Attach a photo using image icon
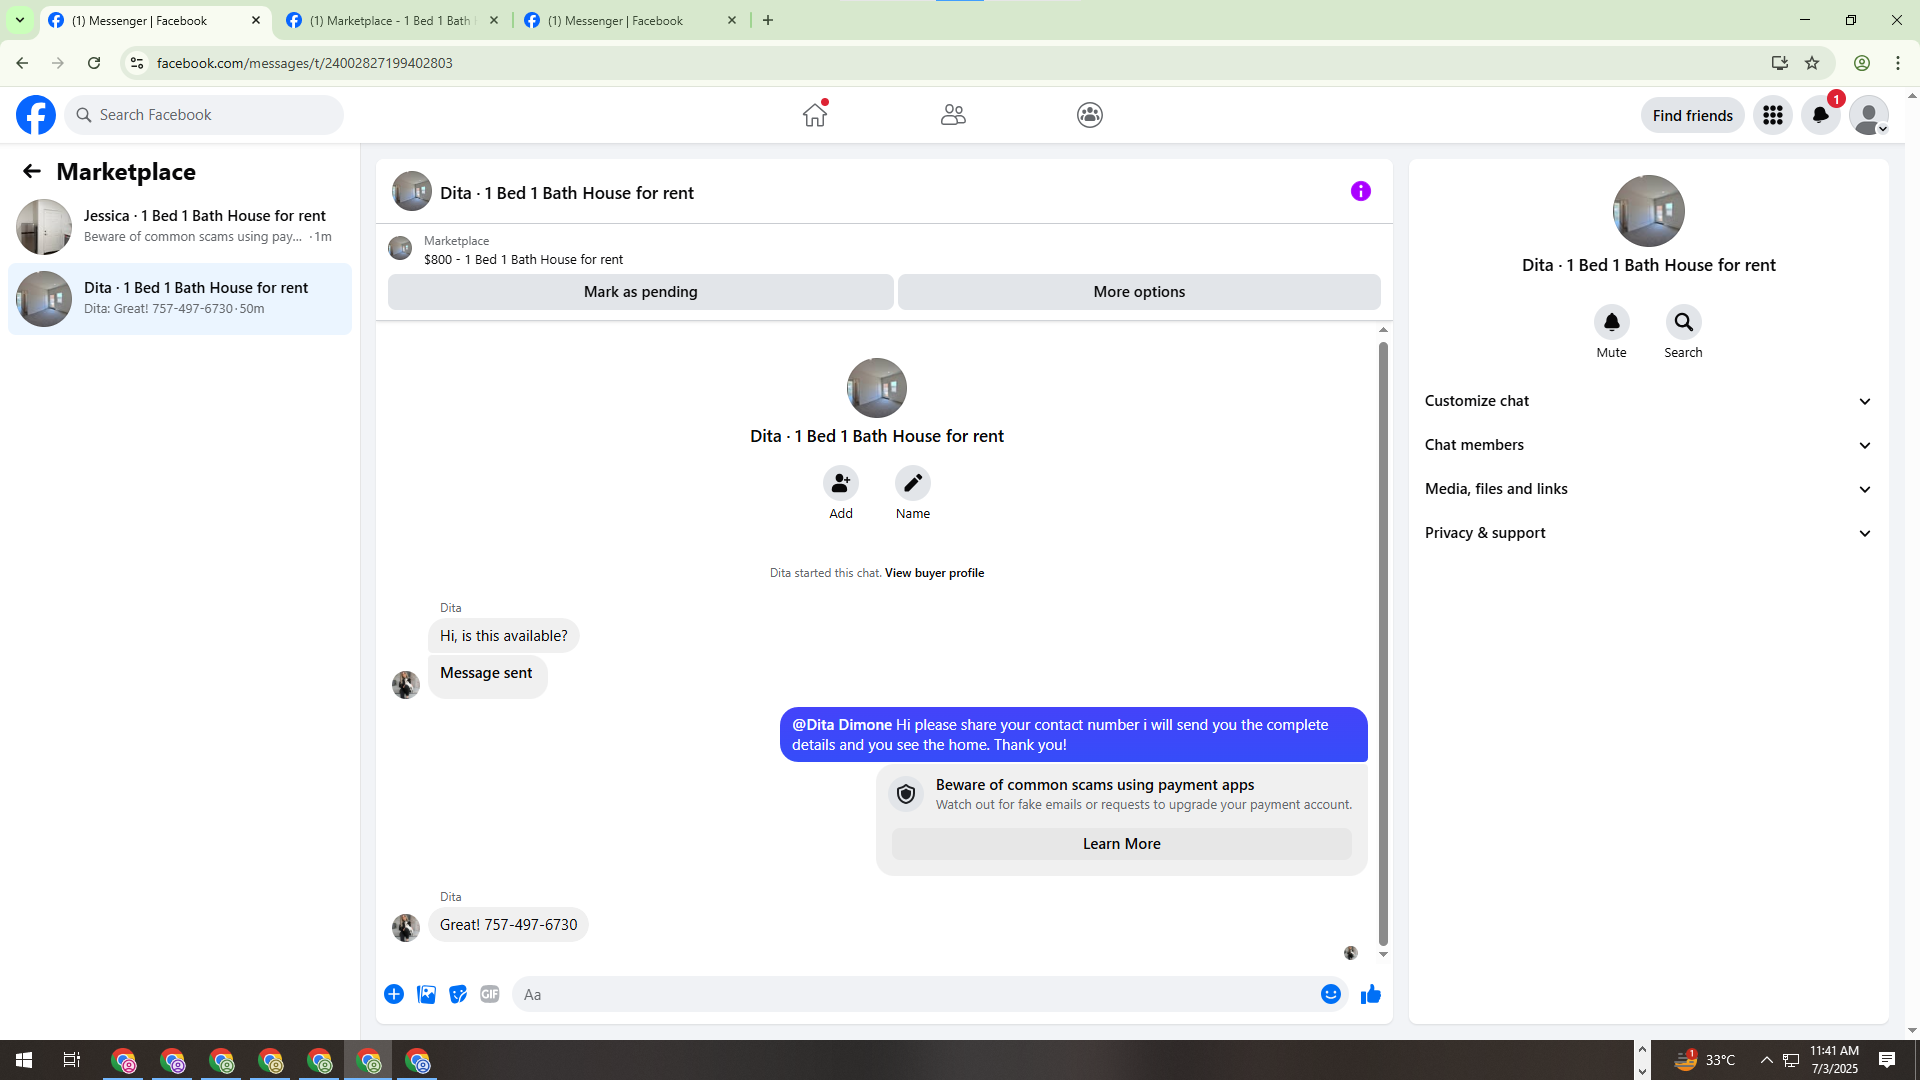This screenshot has width=1920, height=1080. point(426,994)
